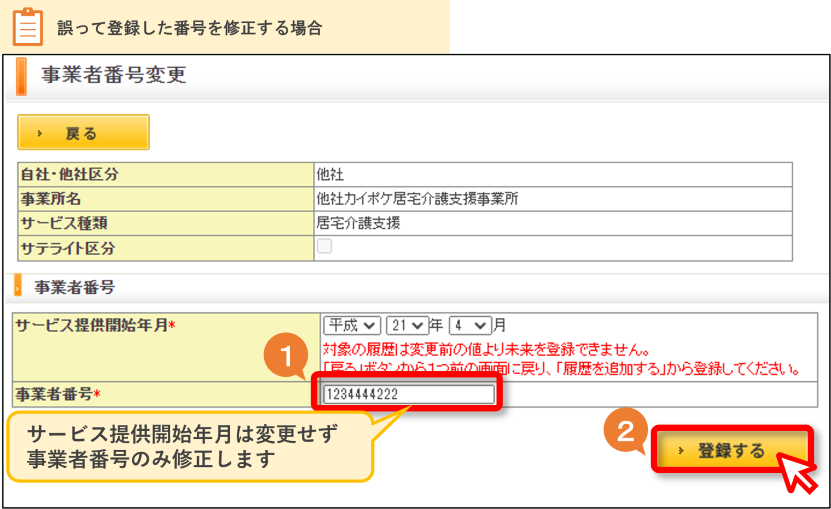This screenshot has width=831, height=509.
Task: Click the 事業者番号 input field
Action: [x=409, y=394]
